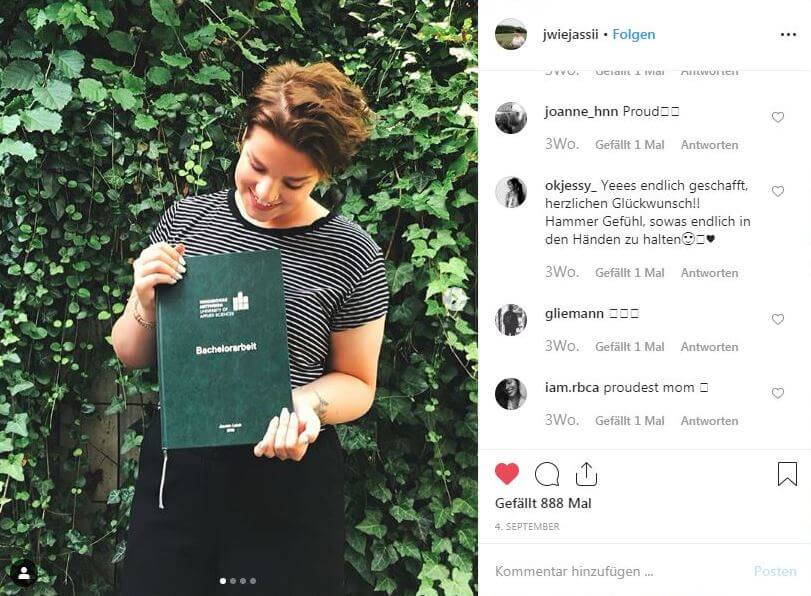Image resolution: width=811 pixels, height=596 pixels.
Task: Follow jwiejassii with the Folgen link
Action: click(x=634, y=35)
